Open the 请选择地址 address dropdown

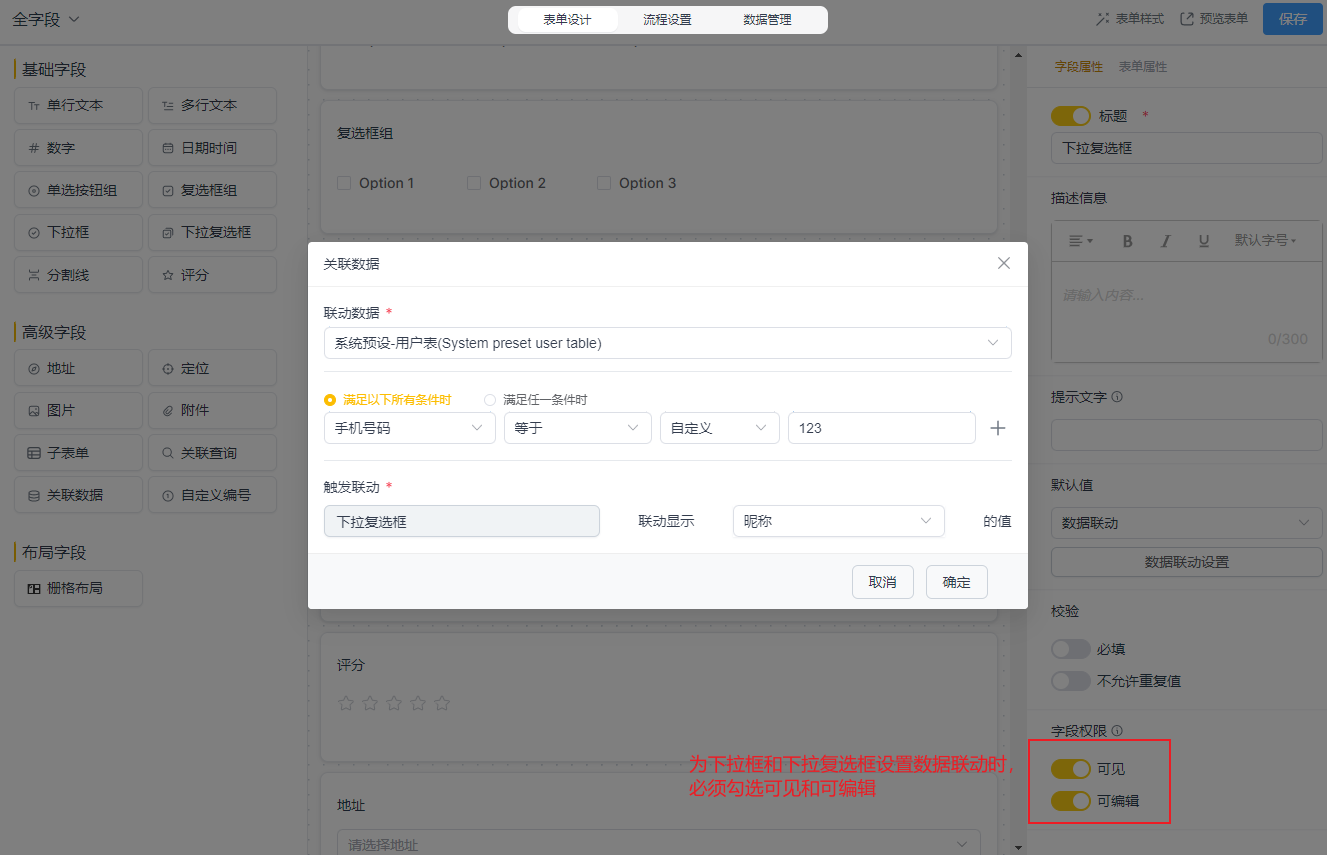point(659,844)
